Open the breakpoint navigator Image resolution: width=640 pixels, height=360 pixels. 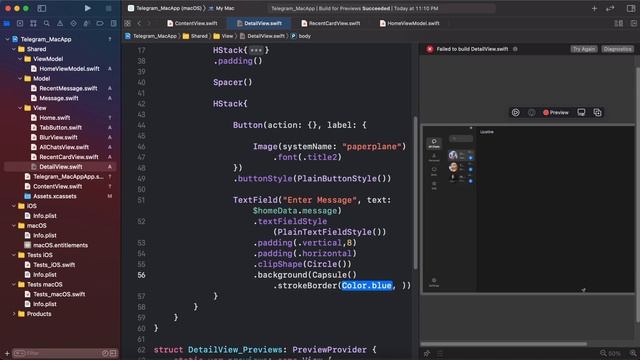point(100,24)
